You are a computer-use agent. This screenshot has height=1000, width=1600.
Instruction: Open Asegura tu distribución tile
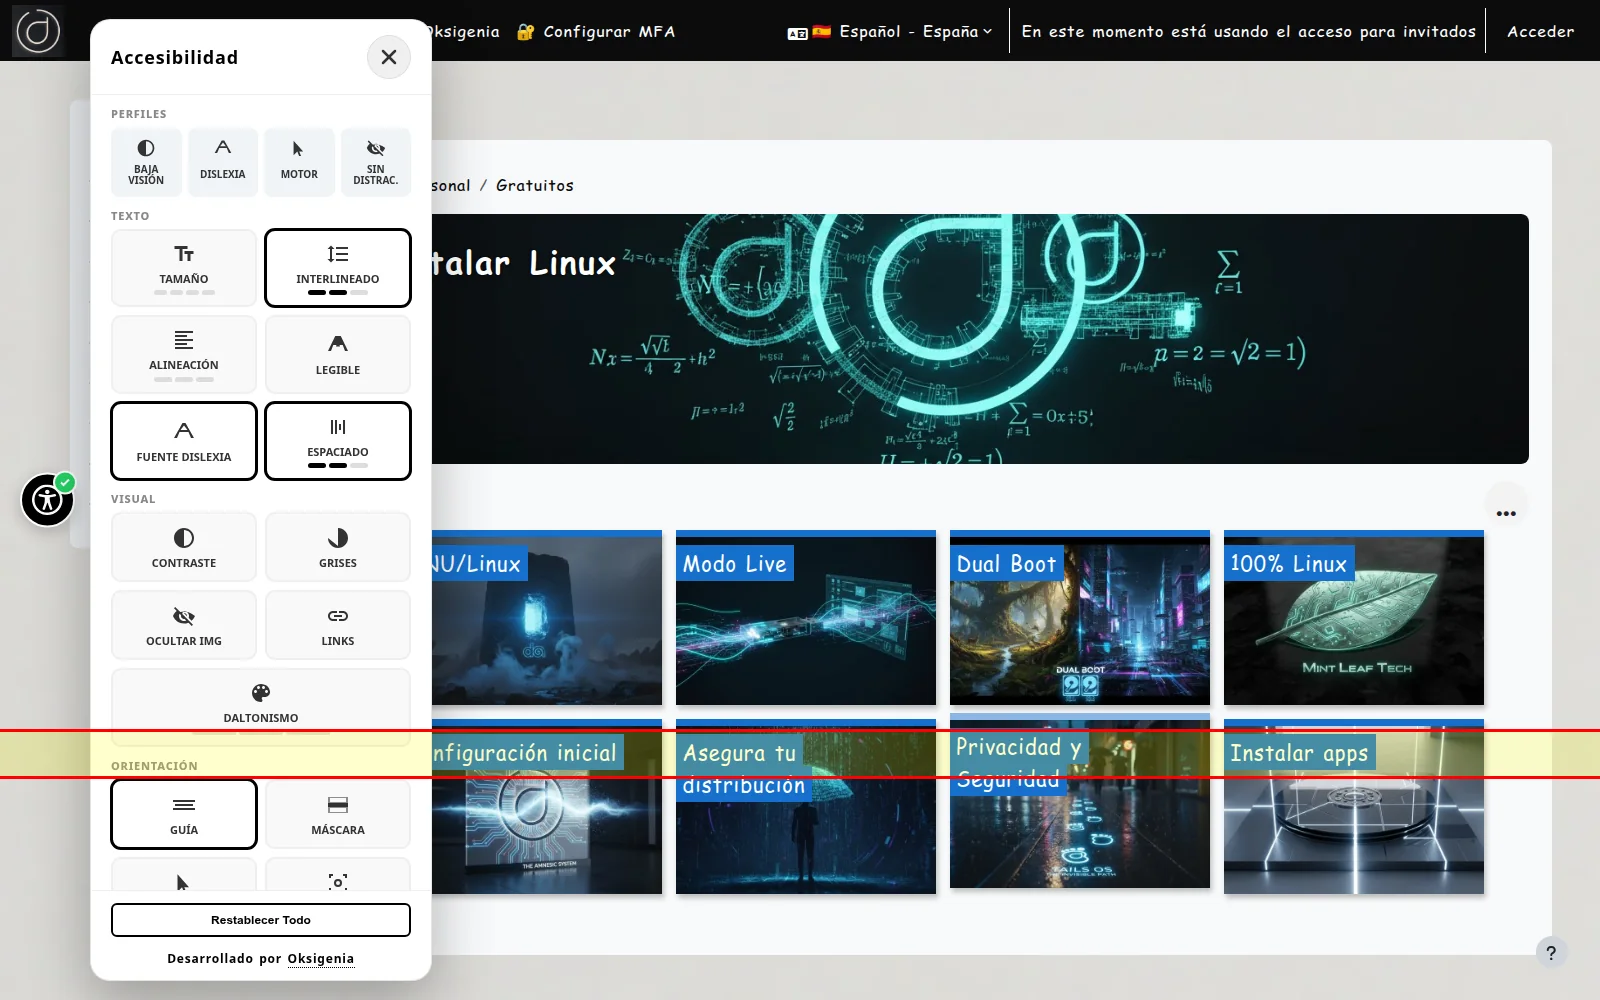click(806, 806)
